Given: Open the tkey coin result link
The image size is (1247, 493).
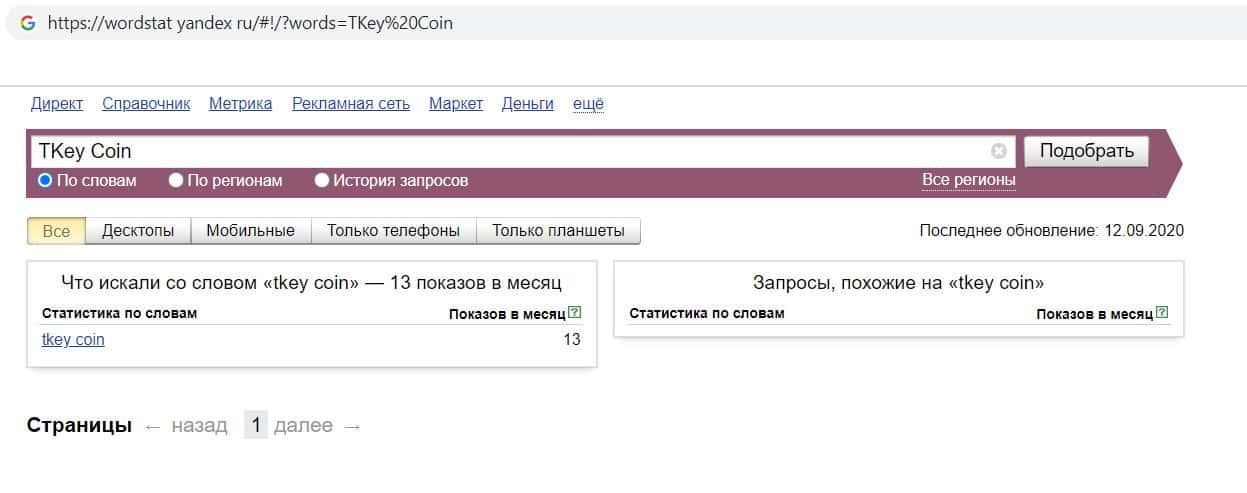Looking at the screenshot, I should (x=73, y=340).
